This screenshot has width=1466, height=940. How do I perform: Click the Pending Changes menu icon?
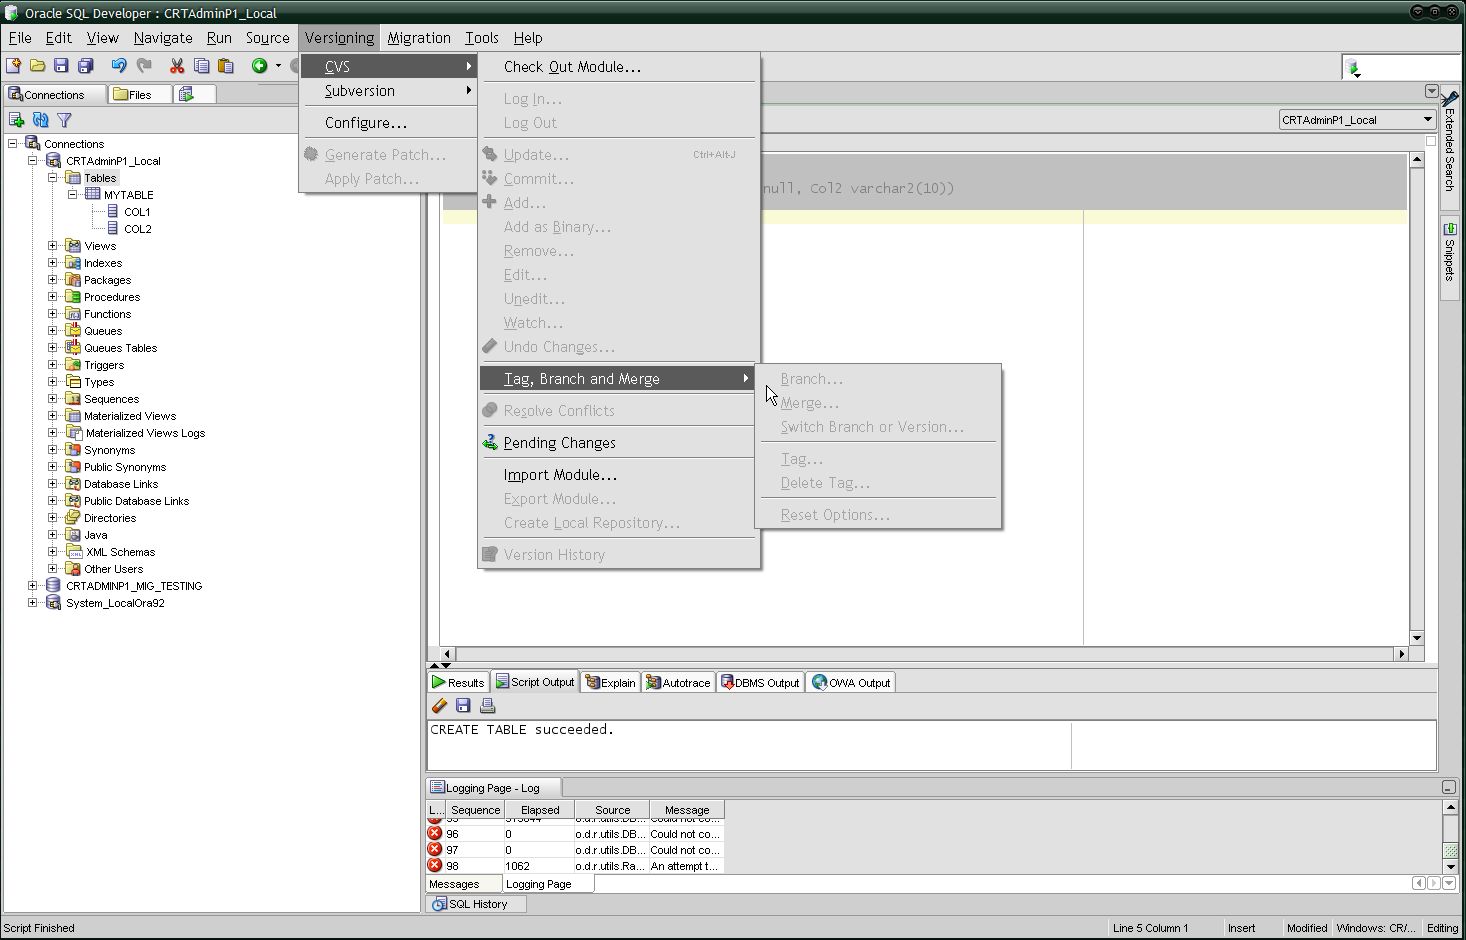[x=490, y=442]
